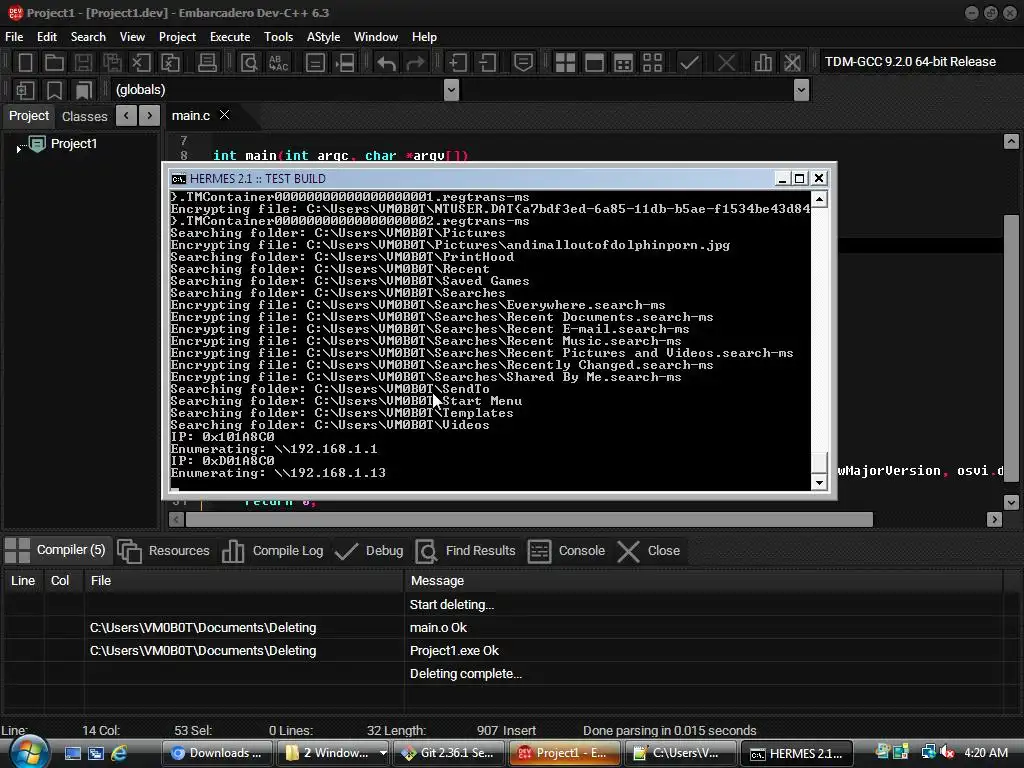Click the Profile analysis bar-chart icon
The height and width of the screenshot is (768, 1024).
pyautogui.click(x=763, y=63)
